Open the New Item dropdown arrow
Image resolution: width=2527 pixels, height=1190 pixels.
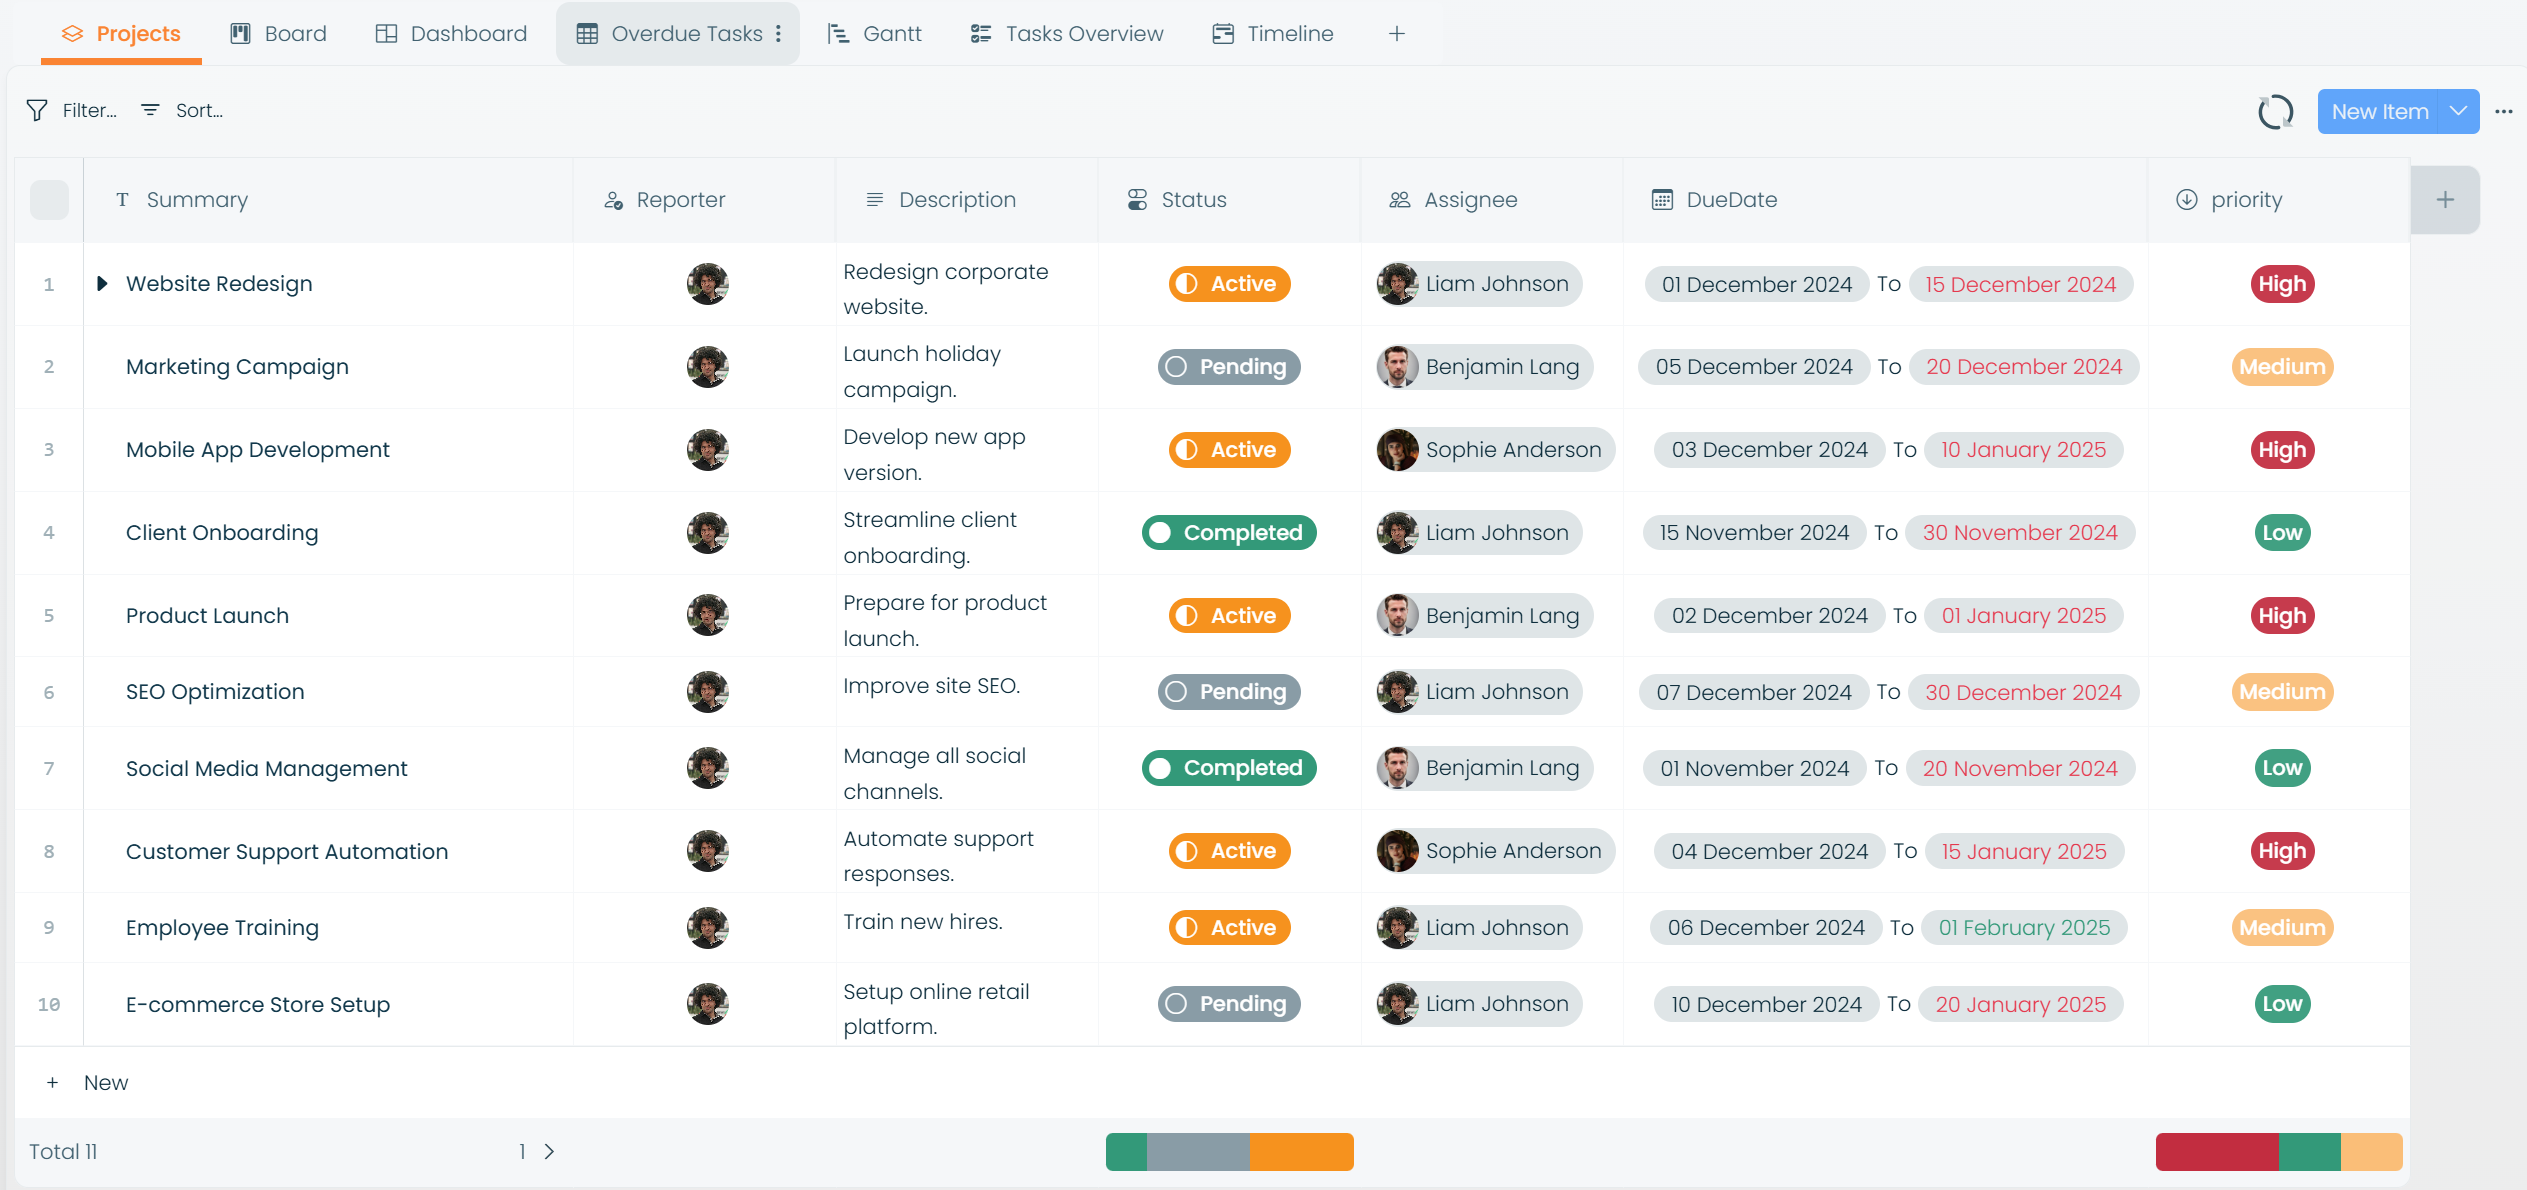[x=2458, y=111]
